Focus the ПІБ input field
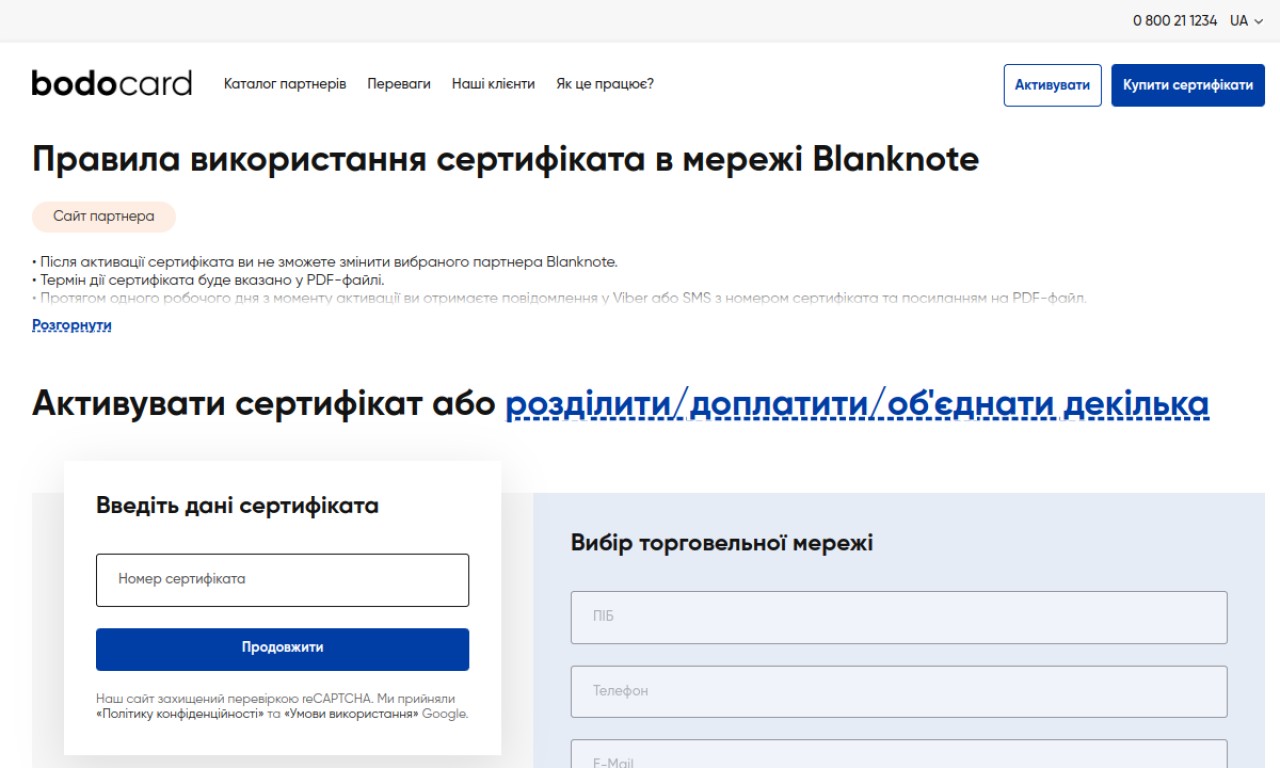1280x768 pixels. [x=899, y=617]
